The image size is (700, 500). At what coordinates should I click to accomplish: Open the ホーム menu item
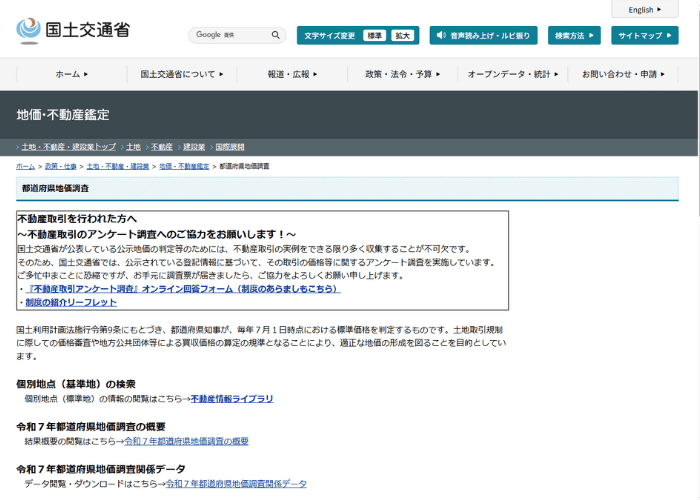click(x=71, y=74)
